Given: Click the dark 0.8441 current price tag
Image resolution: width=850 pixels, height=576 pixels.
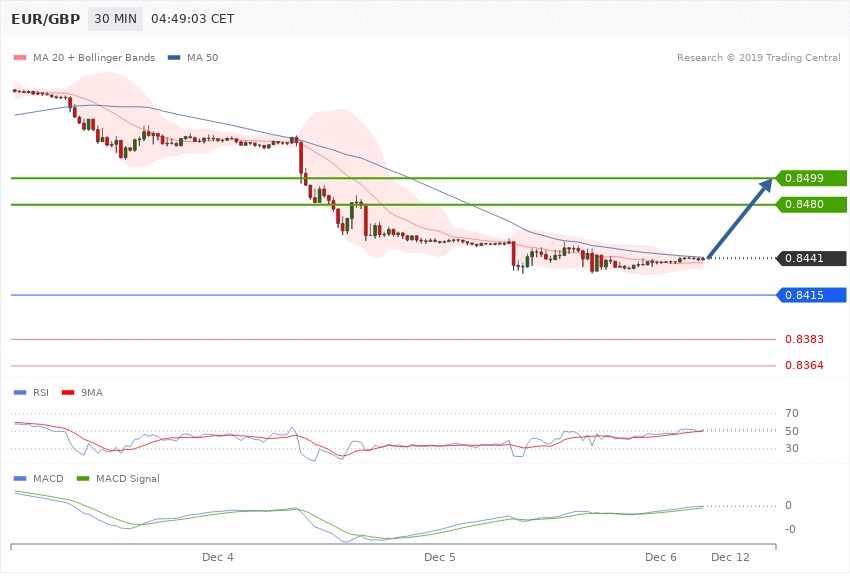Looking at the screenshot, I should [812, 258].
